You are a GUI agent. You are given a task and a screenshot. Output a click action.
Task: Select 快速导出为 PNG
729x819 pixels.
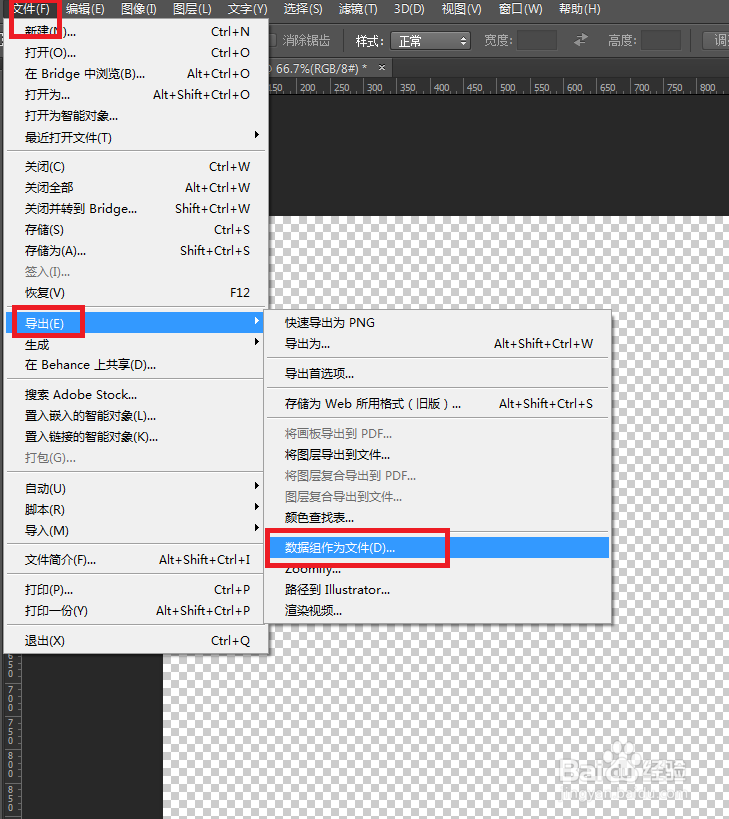pyautogui.click(x=438, y=323)
